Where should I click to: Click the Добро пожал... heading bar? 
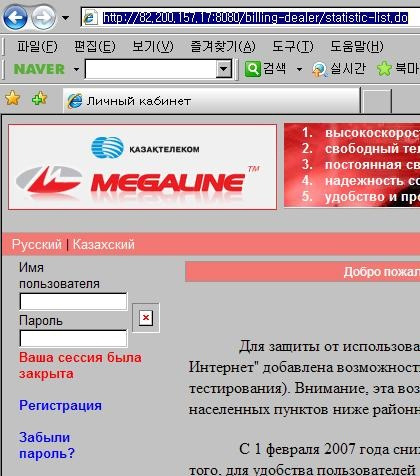(x=303, y=272)
